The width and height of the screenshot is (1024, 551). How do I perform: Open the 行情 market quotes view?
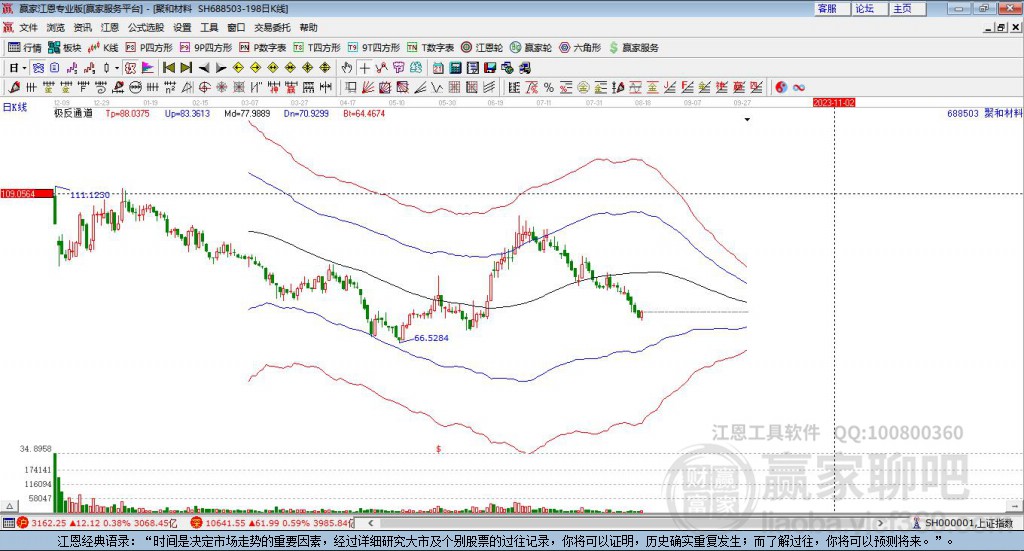(x=25, y=48)
